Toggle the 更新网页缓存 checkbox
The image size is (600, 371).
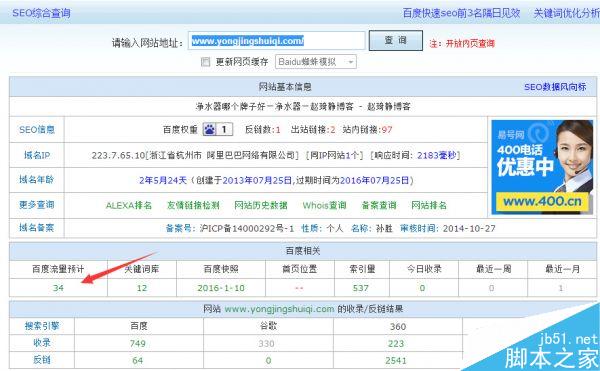pyautogui.click(x=205, y=62)
